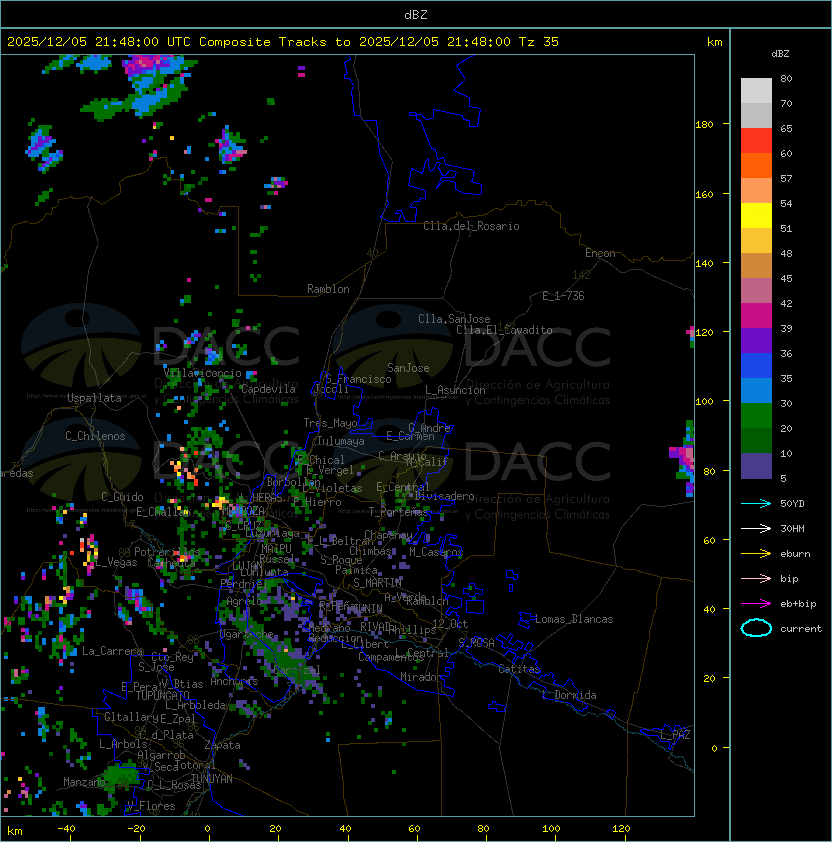The image size is (832, 842).
Task: Click the magenta eb+bip arrow in legend
Action: pos(756,604)
